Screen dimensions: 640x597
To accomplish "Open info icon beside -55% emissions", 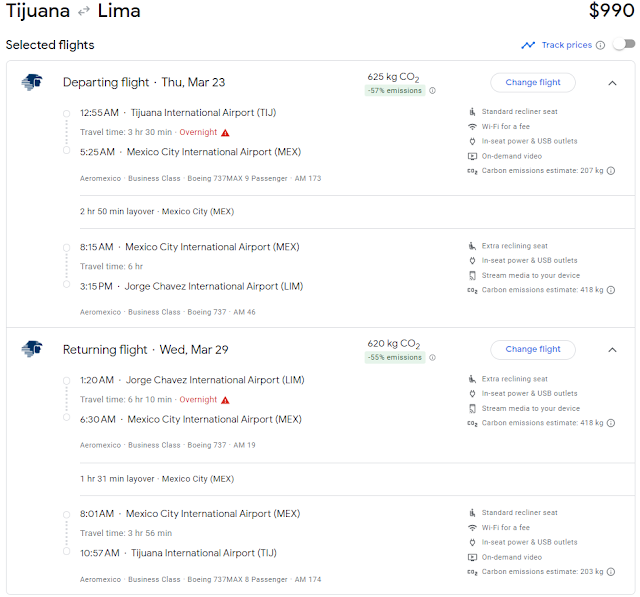I will (432, 357).
